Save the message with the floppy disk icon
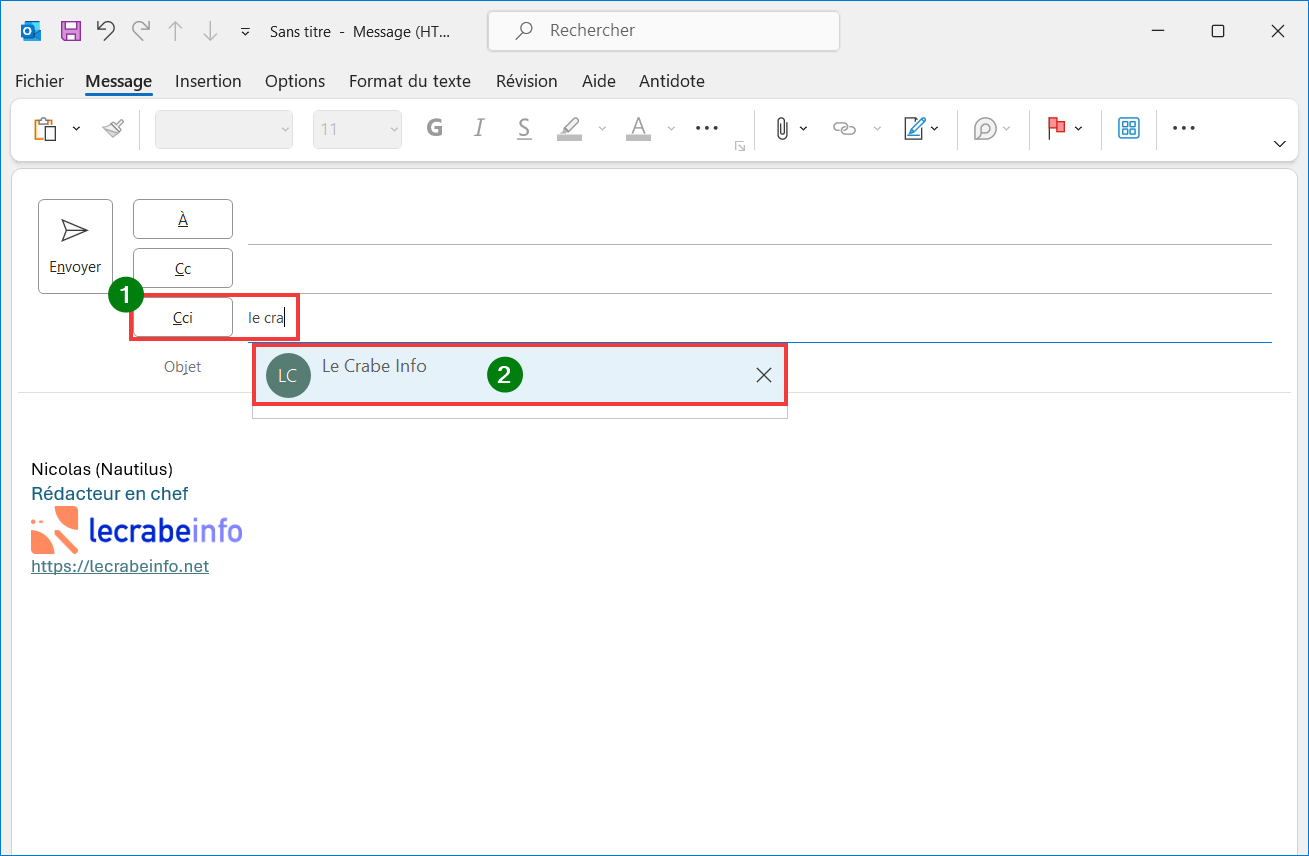The width and height of the screenshot is (1309, 856). [71, 31]
